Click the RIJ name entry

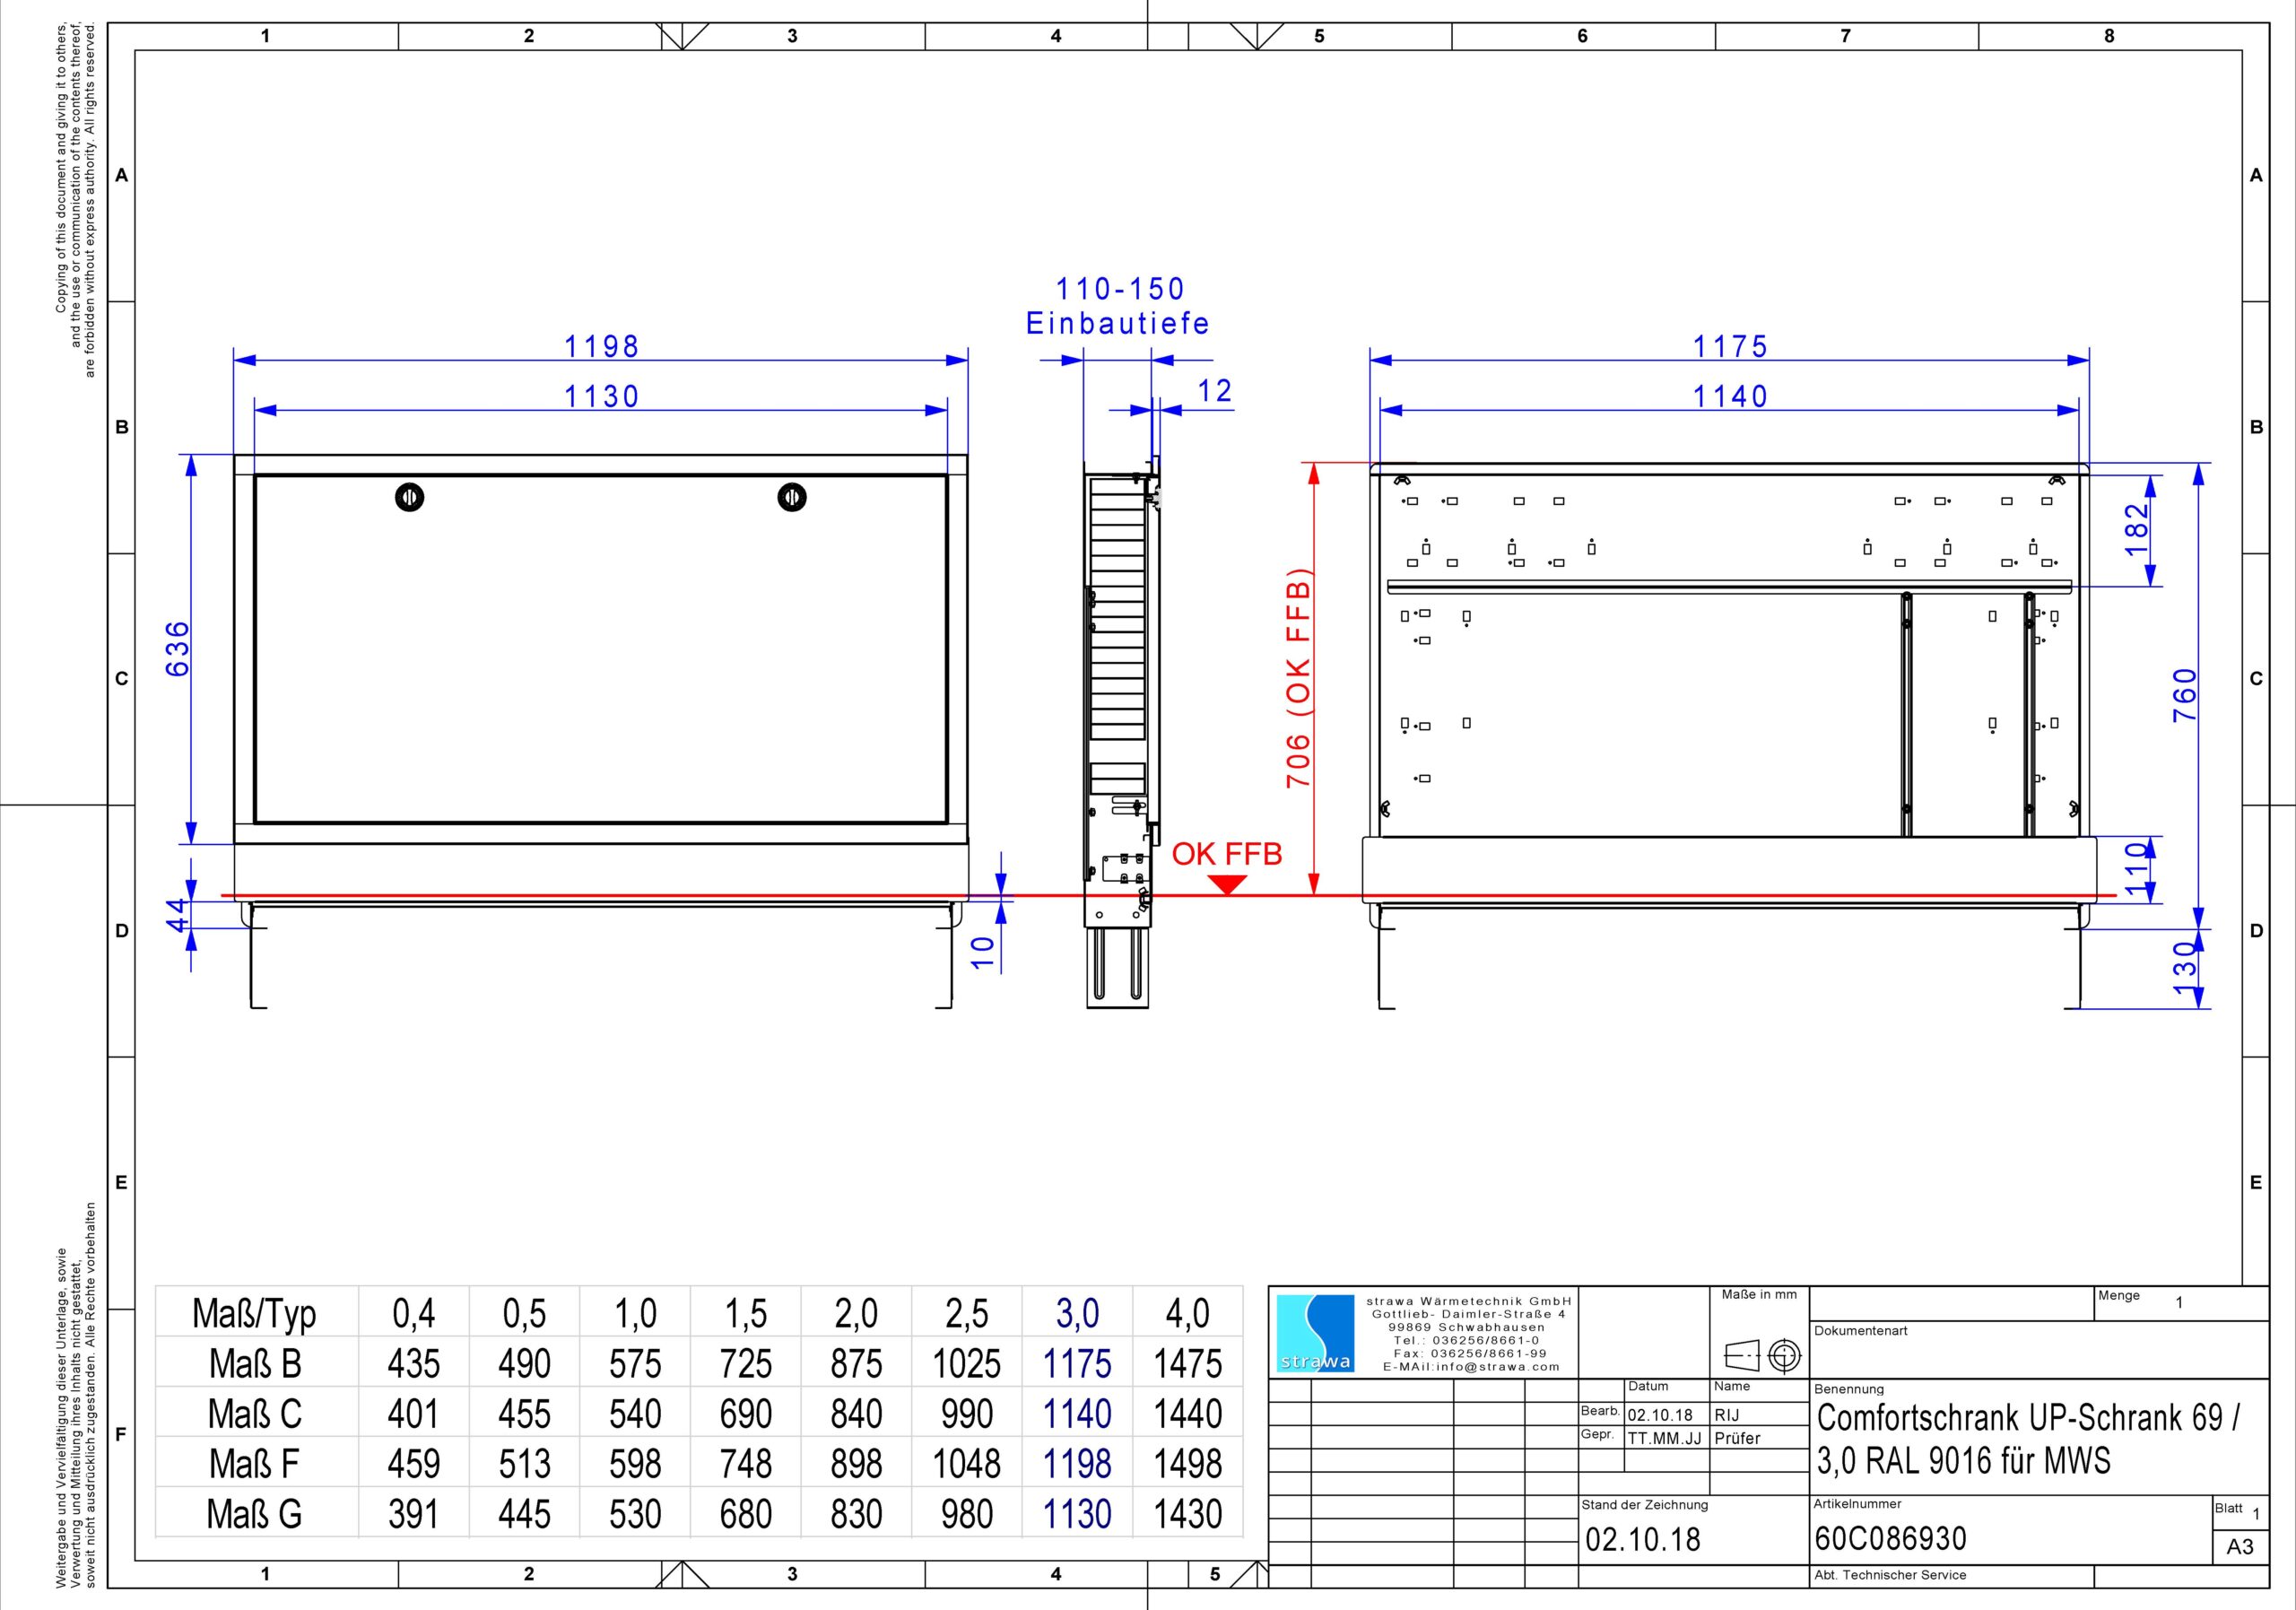pyautogui.click(x=1727, y=1415)
